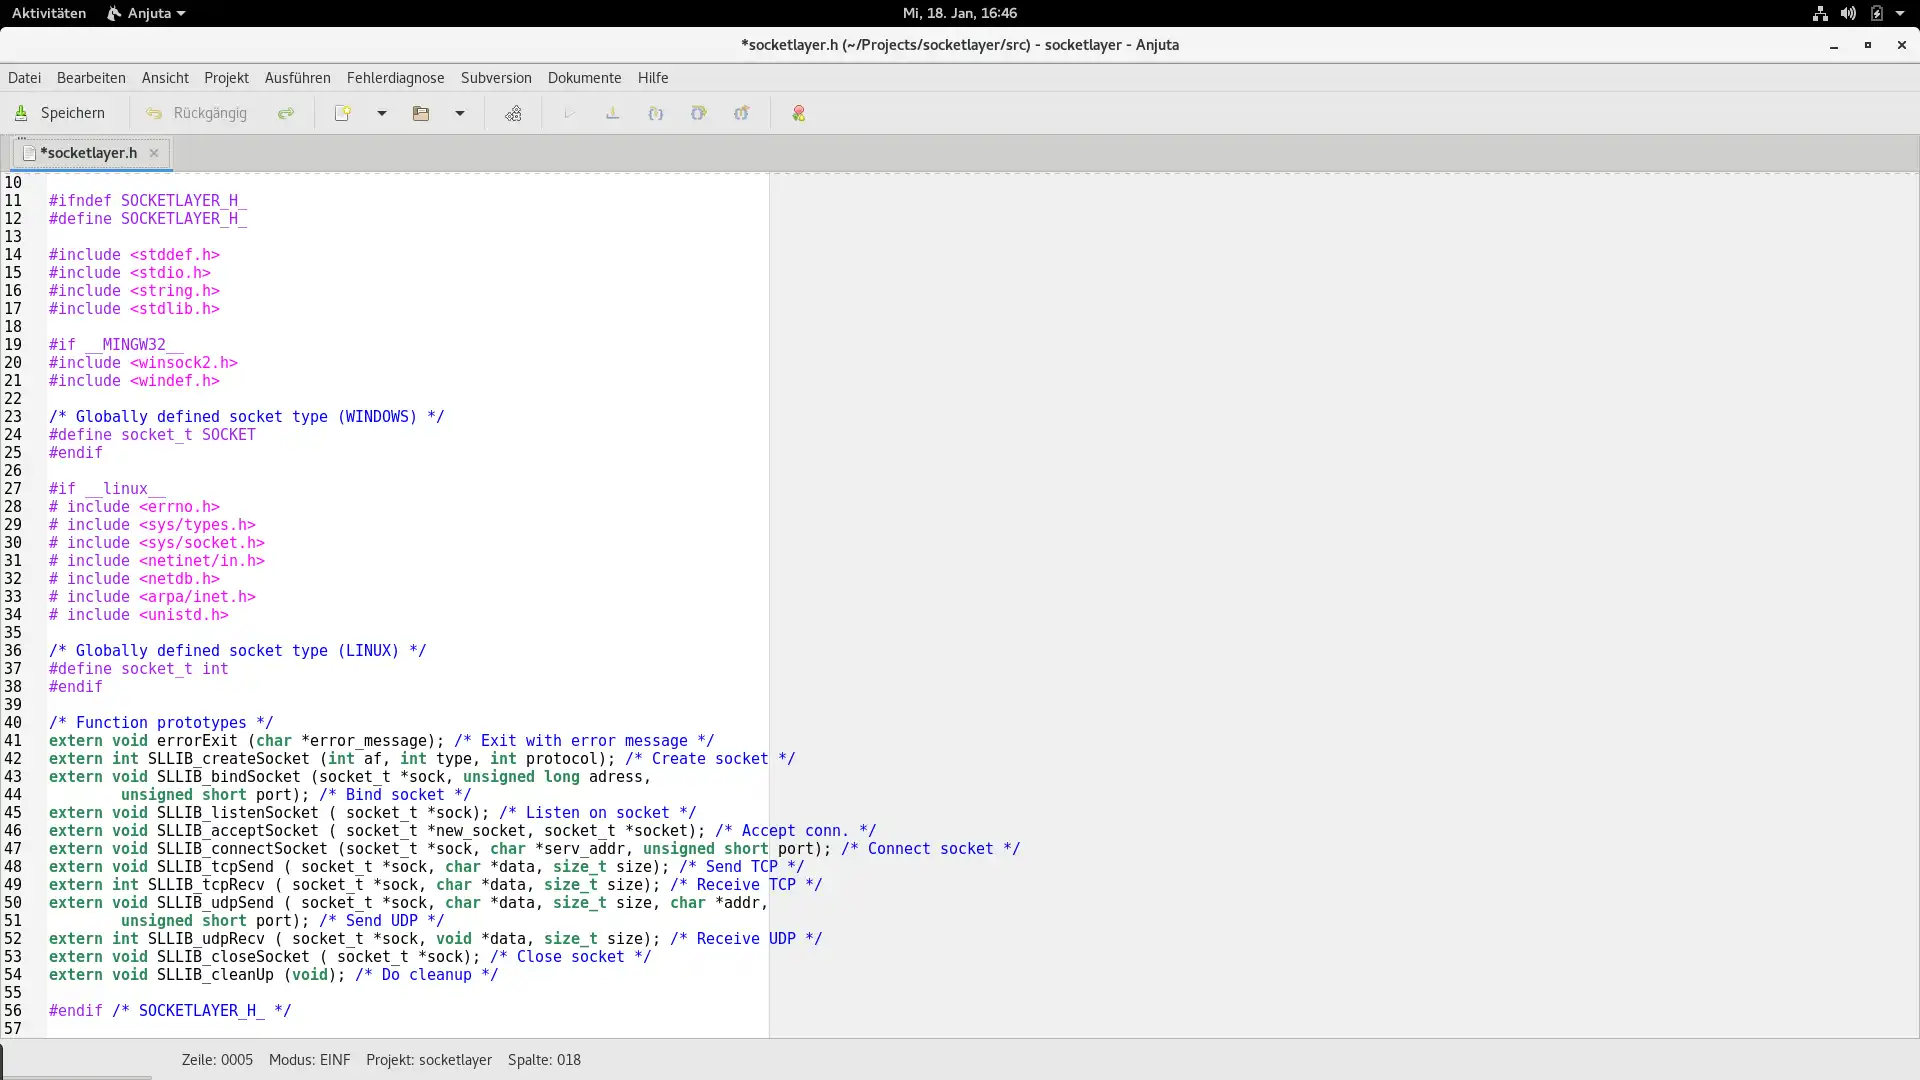Image resolution: width=1920 pixels, height=1080 pixels.
Task: Open system volume indicator in top bar
Action: [1848, 13]
